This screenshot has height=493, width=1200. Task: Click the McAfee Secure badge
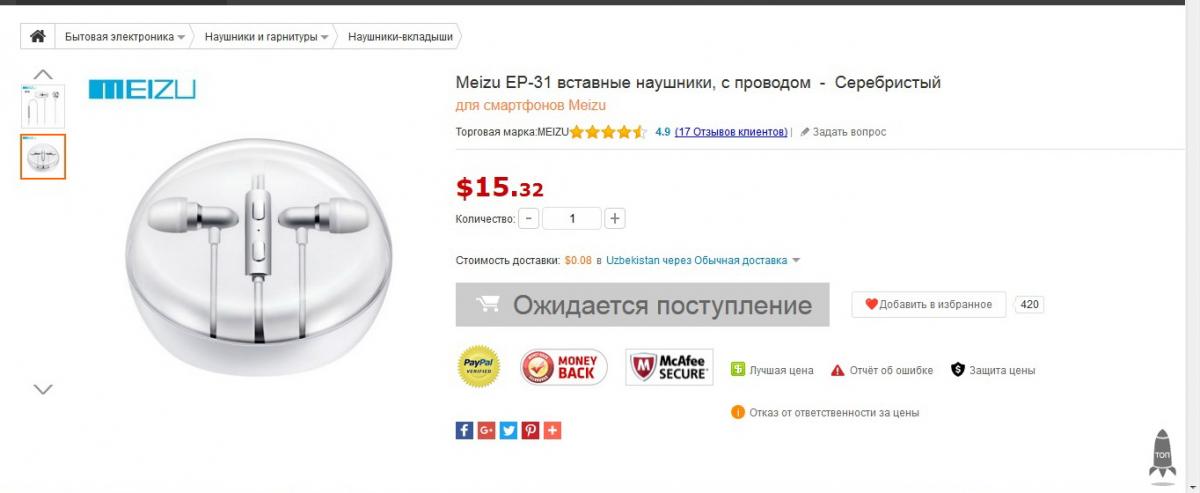tap(668, 367)
